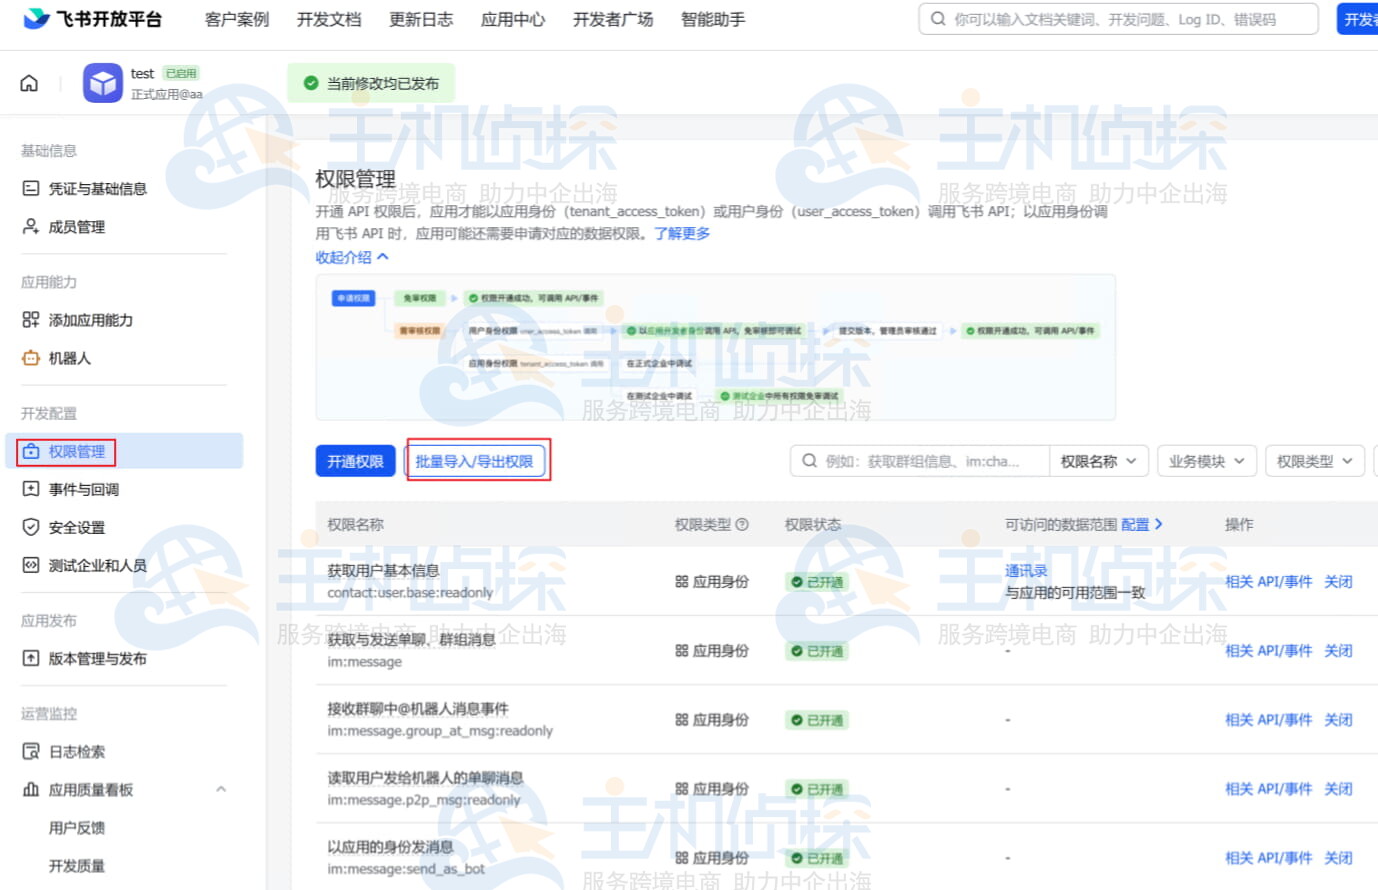Click the robot icon in the sidebar
Screen dimensions: 1378x890
pyautogui.click(x=31, y=358)
